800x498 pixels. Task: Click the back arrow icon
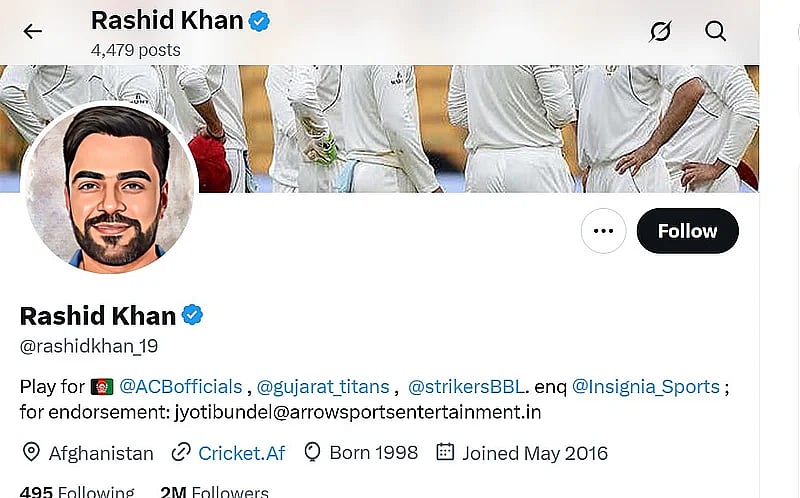[33, 31]
